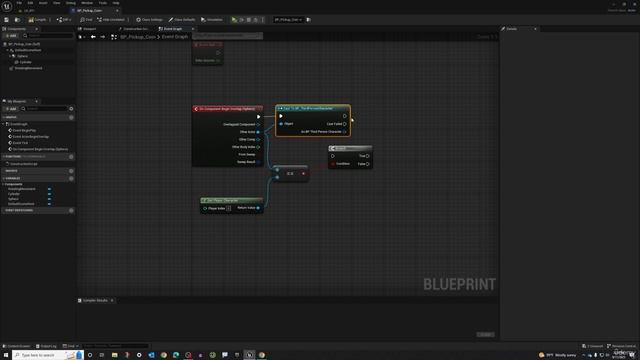The height and width of the screenshot is (360, 640).
Task: Collapse the Components variable category
Action: (x=4, y=184)
